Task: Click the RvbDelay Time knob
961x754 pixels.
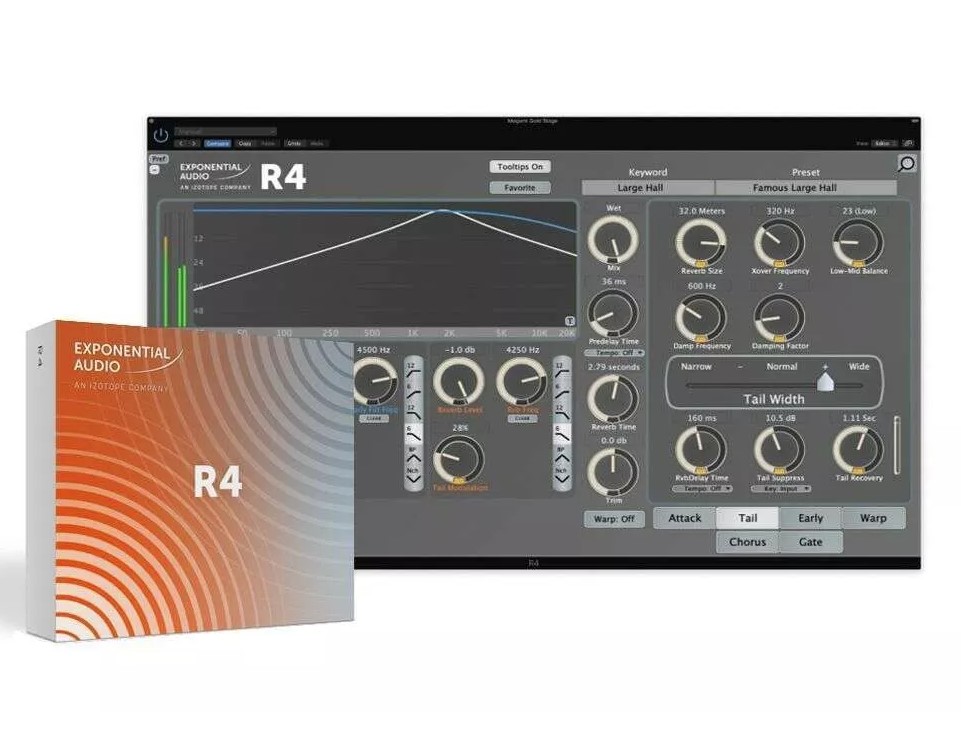Action: coord(701,451)
